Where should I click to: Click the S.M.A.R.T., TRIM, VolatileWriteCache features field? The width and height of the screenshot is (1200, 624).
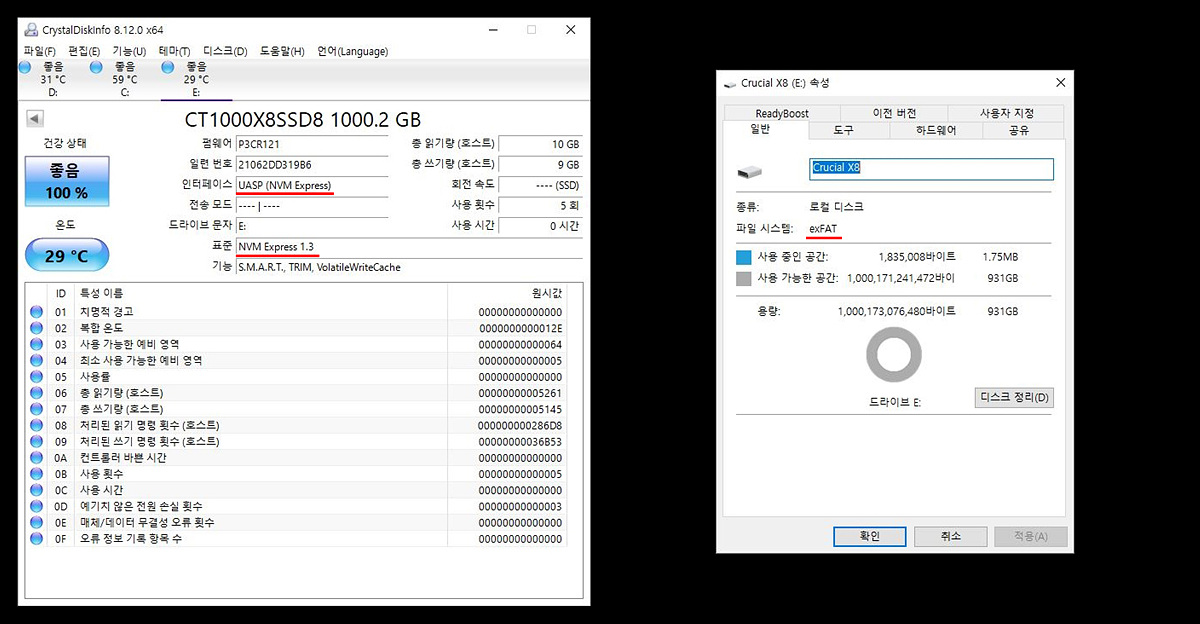click(408, 267)
